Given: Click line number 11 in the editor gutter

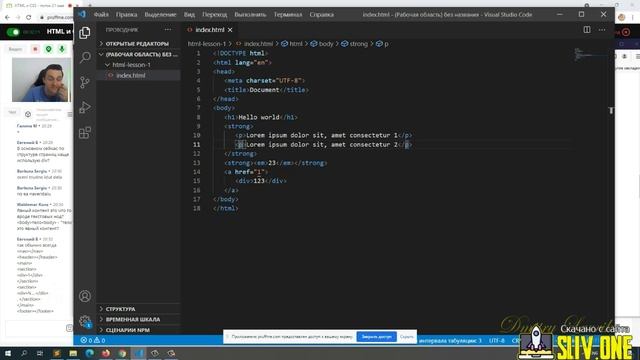Looking at the screenshot, I should coord(197,144).
